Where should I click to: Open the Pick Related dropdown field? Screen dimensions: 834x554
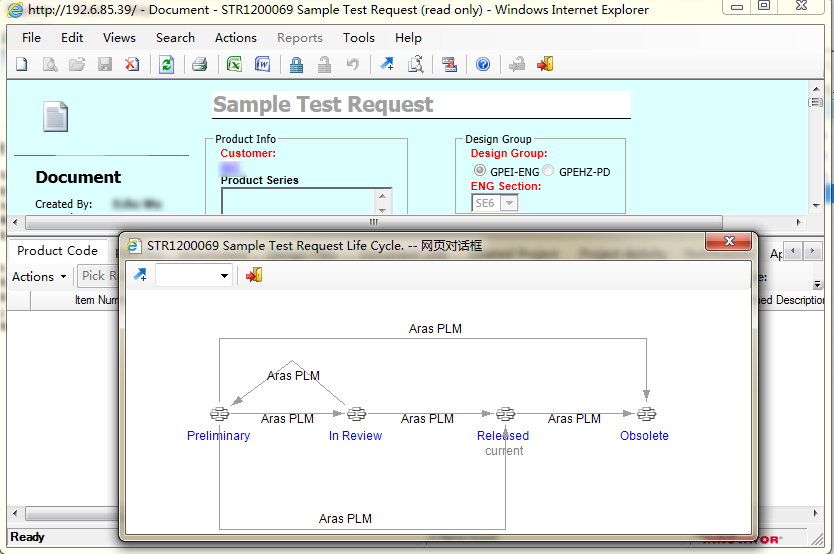[x=99, y=276]
